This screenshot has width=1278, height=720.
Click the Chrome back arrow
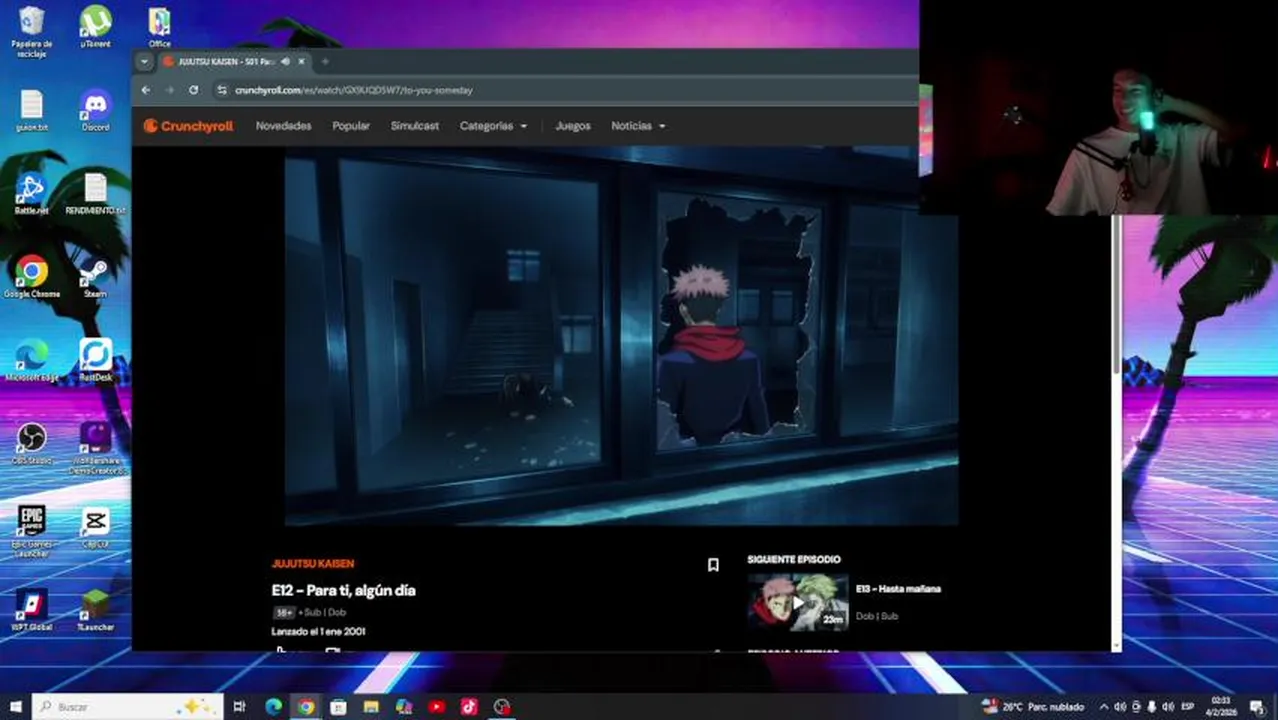pos(146,90)
